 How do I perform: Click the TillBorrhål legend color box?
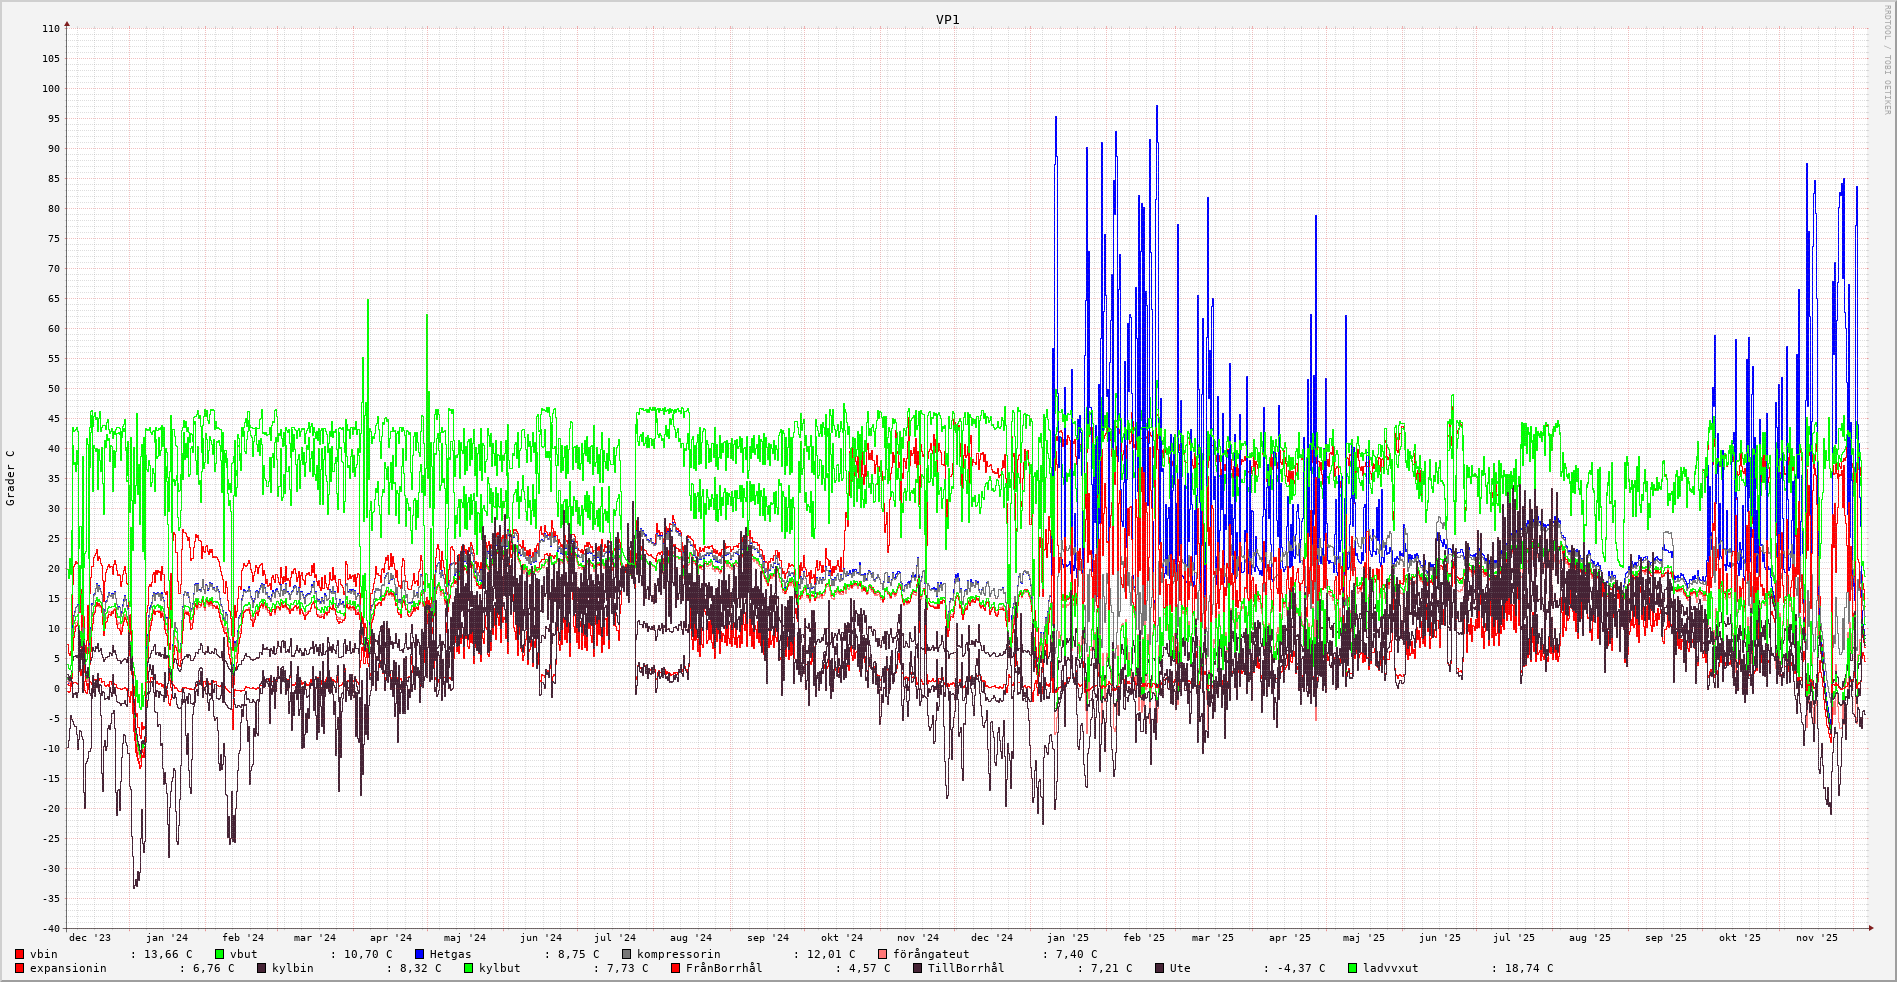pos(917,968)
